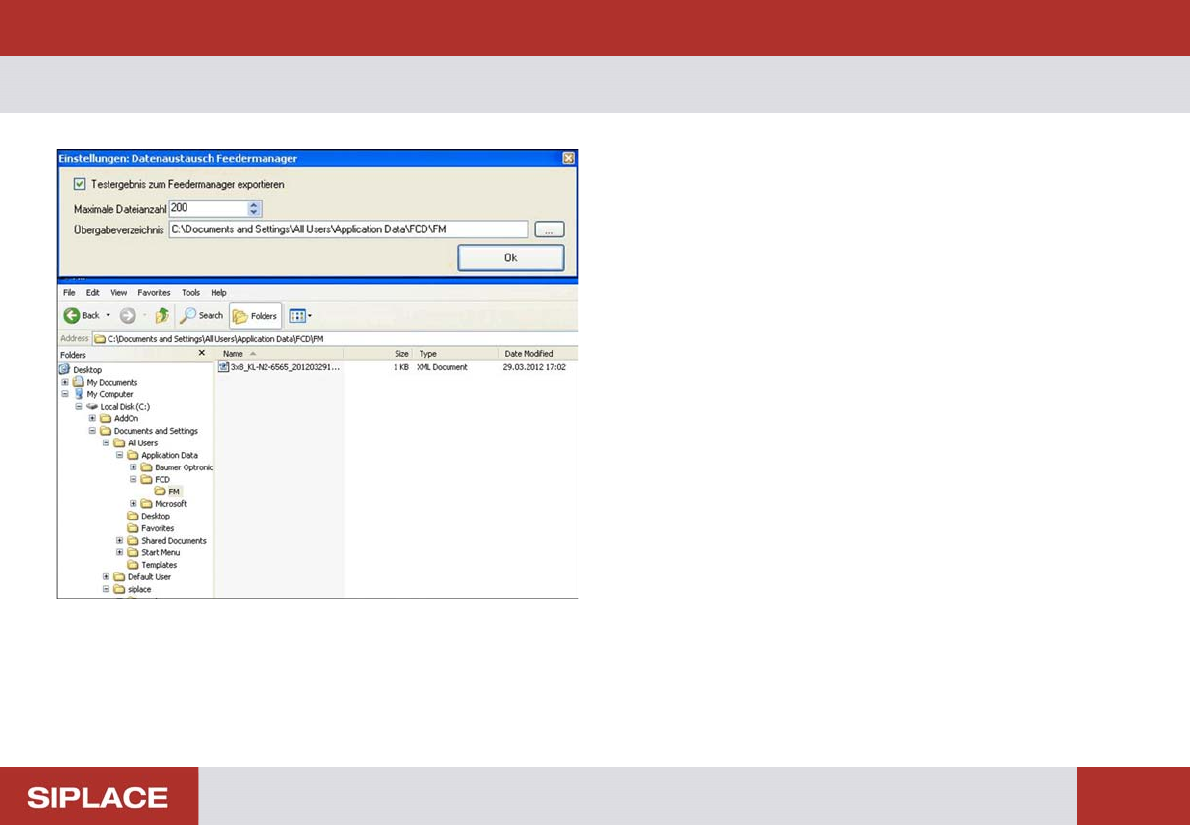Expand the Baumer Optronic folder node
This screenshot has width=1190, height=825.
tap(134, 468)
